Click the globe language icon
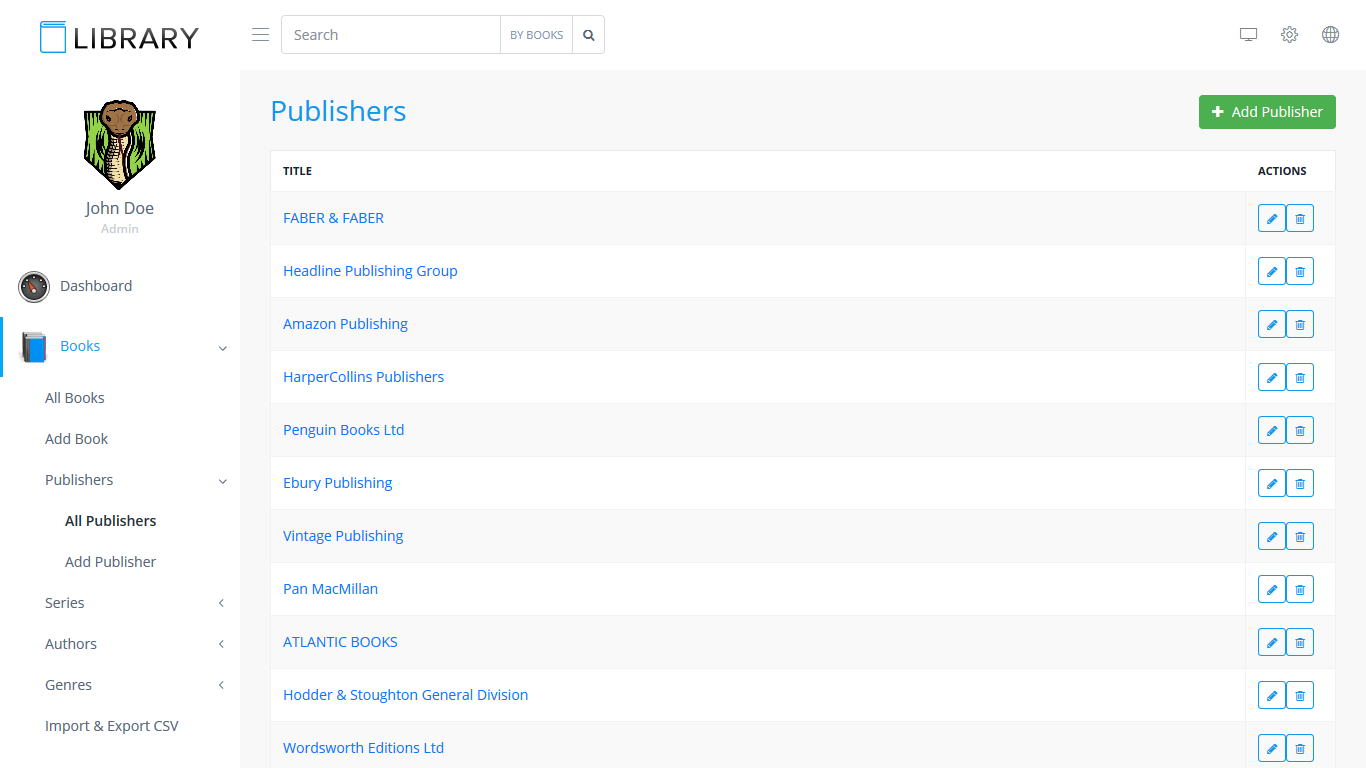Viewport: 1366px width, 768px height. 1330,35
